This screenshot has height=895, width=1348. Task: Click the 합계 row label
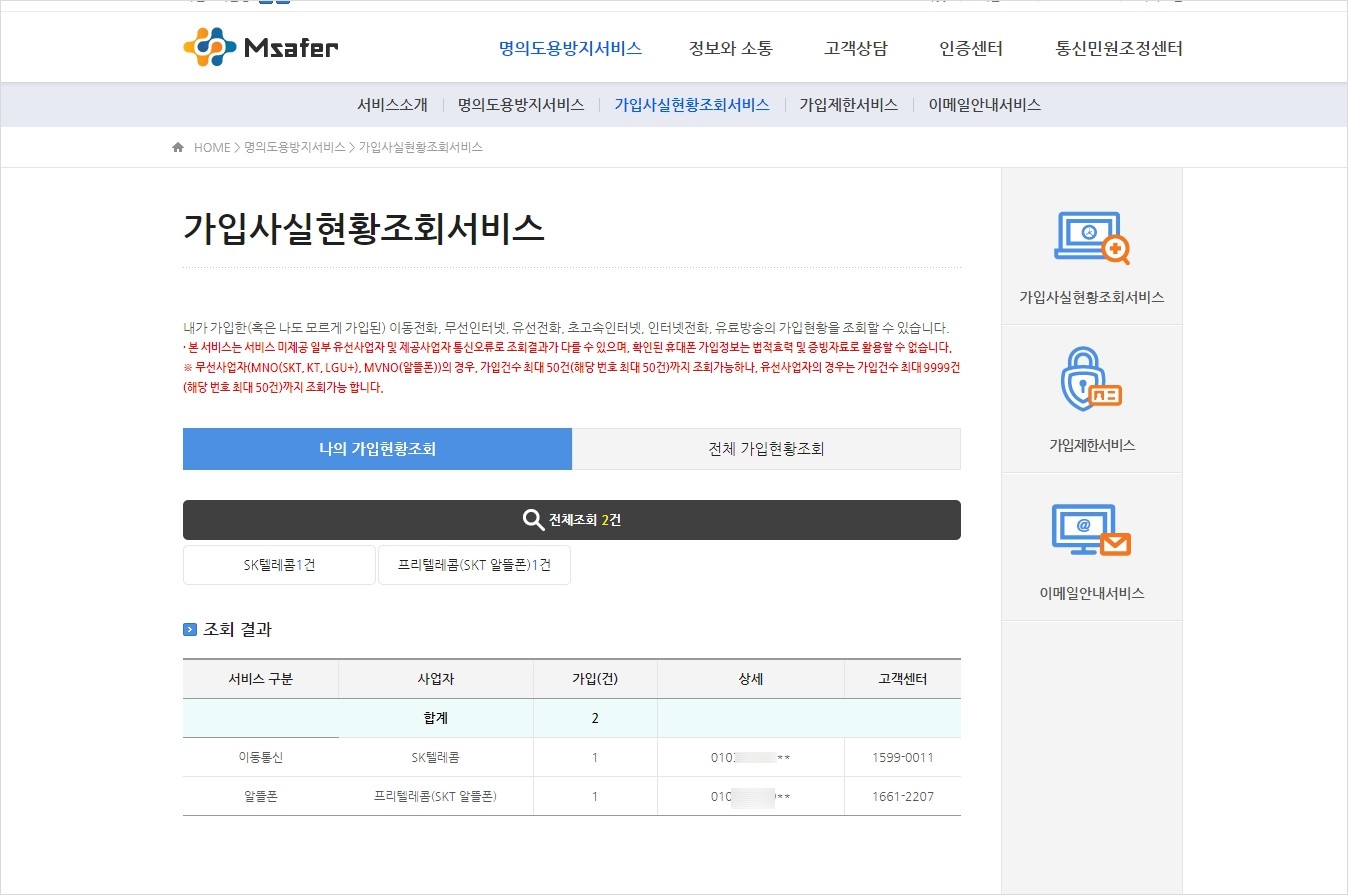coord(436,718)
